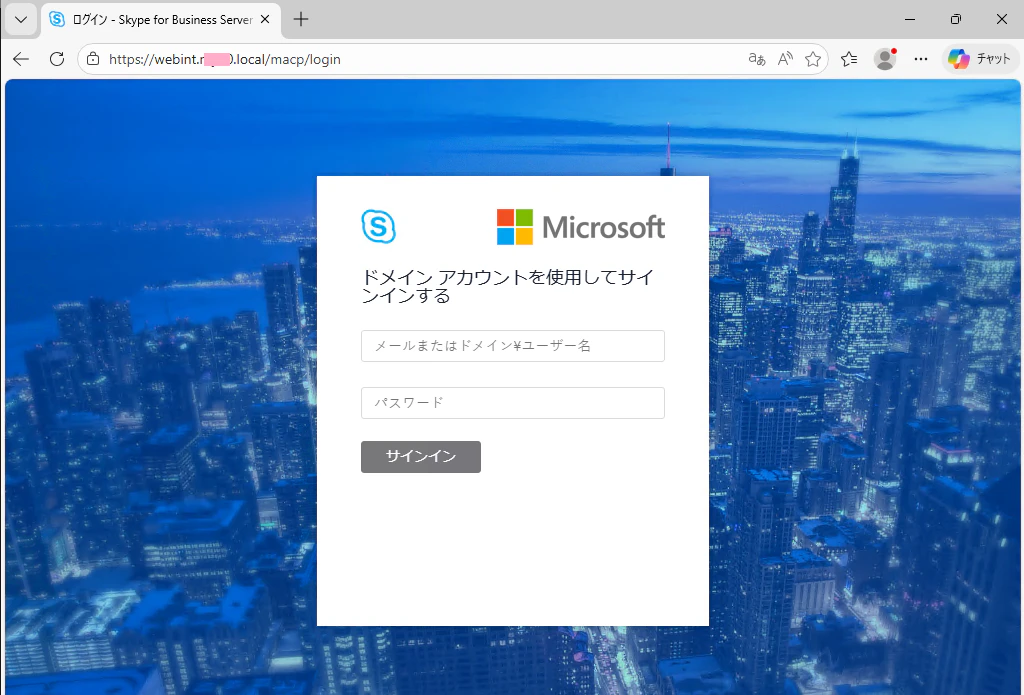
Task: Close the browser window
Action: (x=1002, y=20)
